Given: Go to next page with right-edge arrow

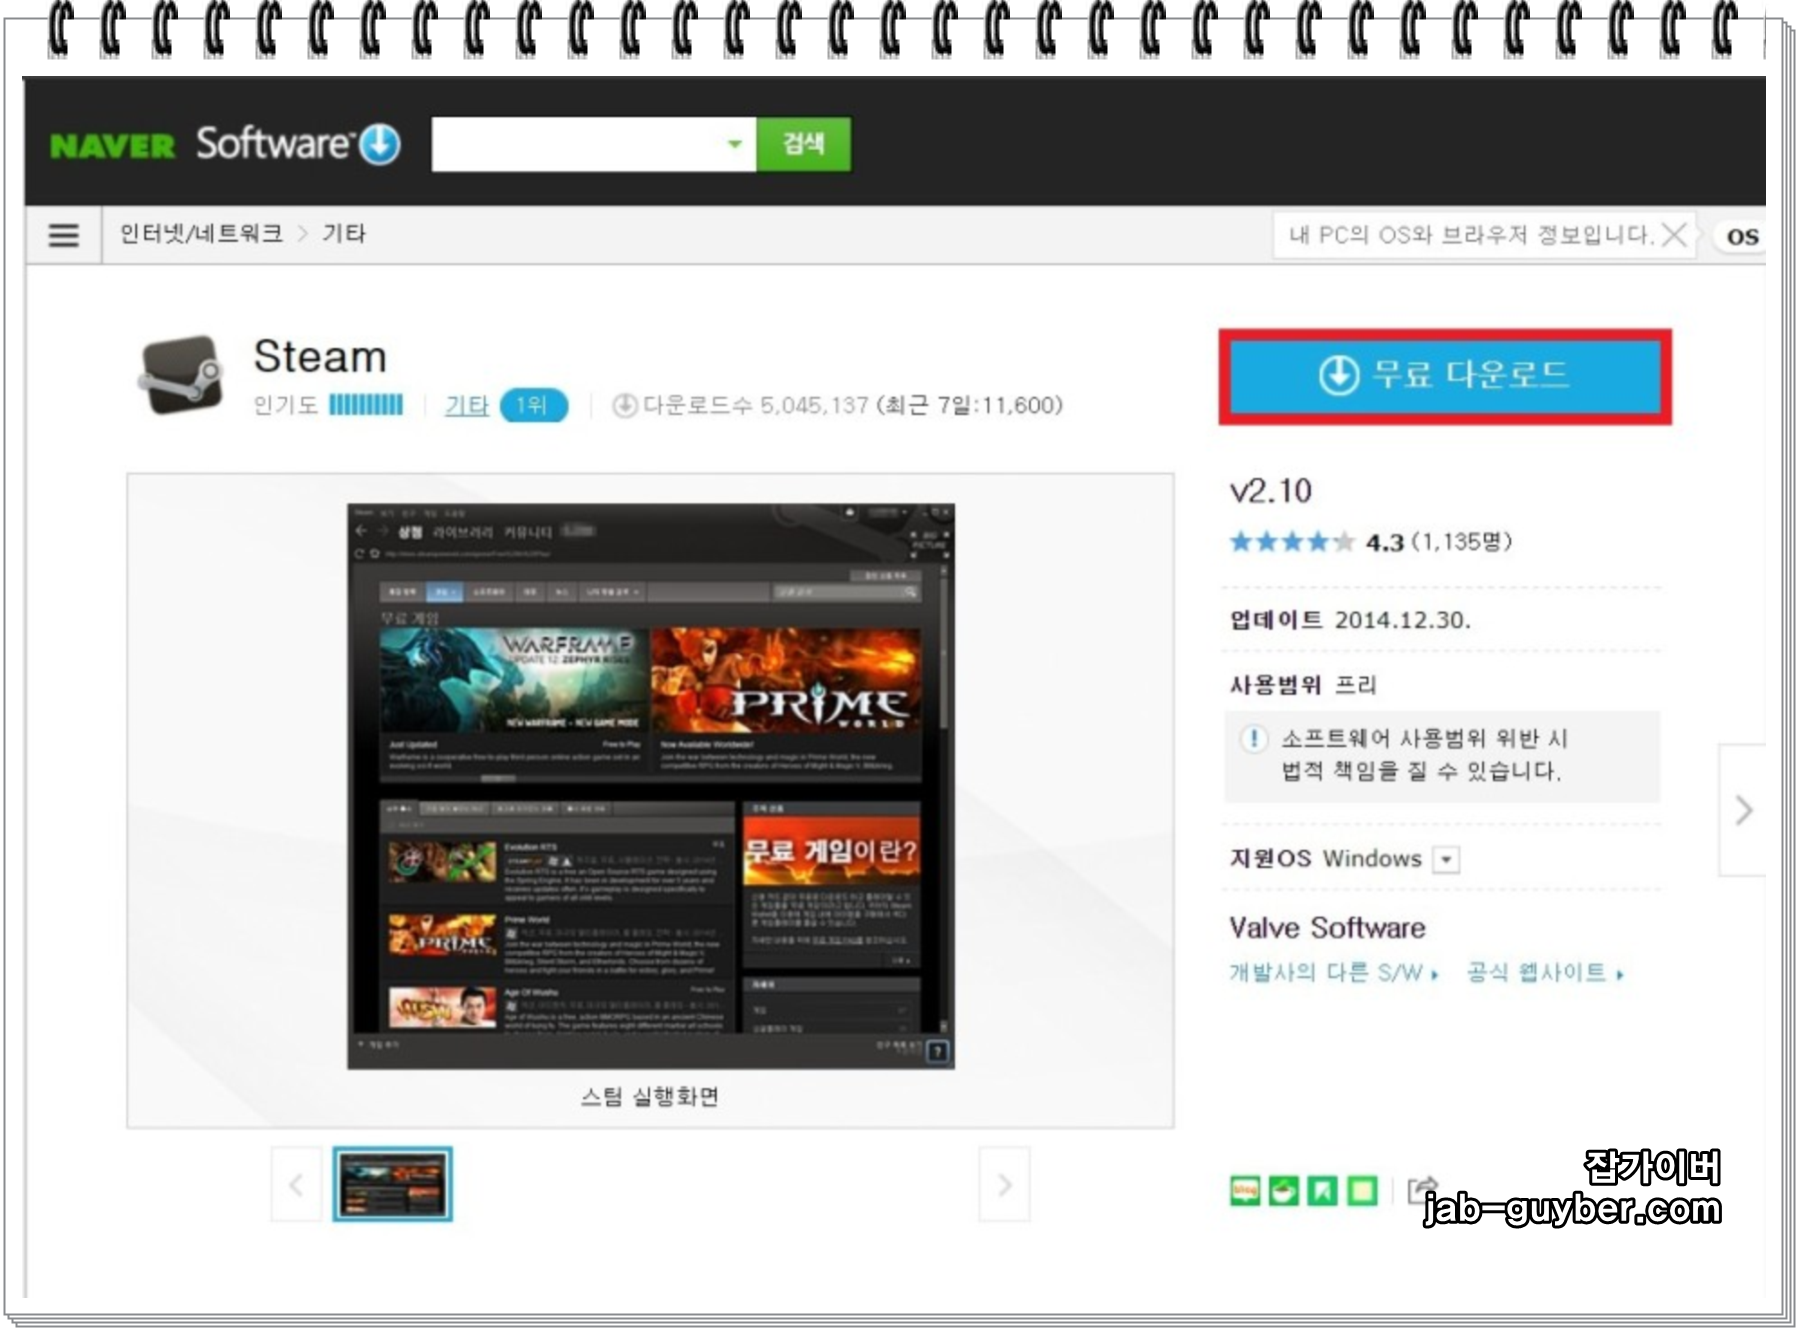Looking at the screenshot, I should [1743, 810].
